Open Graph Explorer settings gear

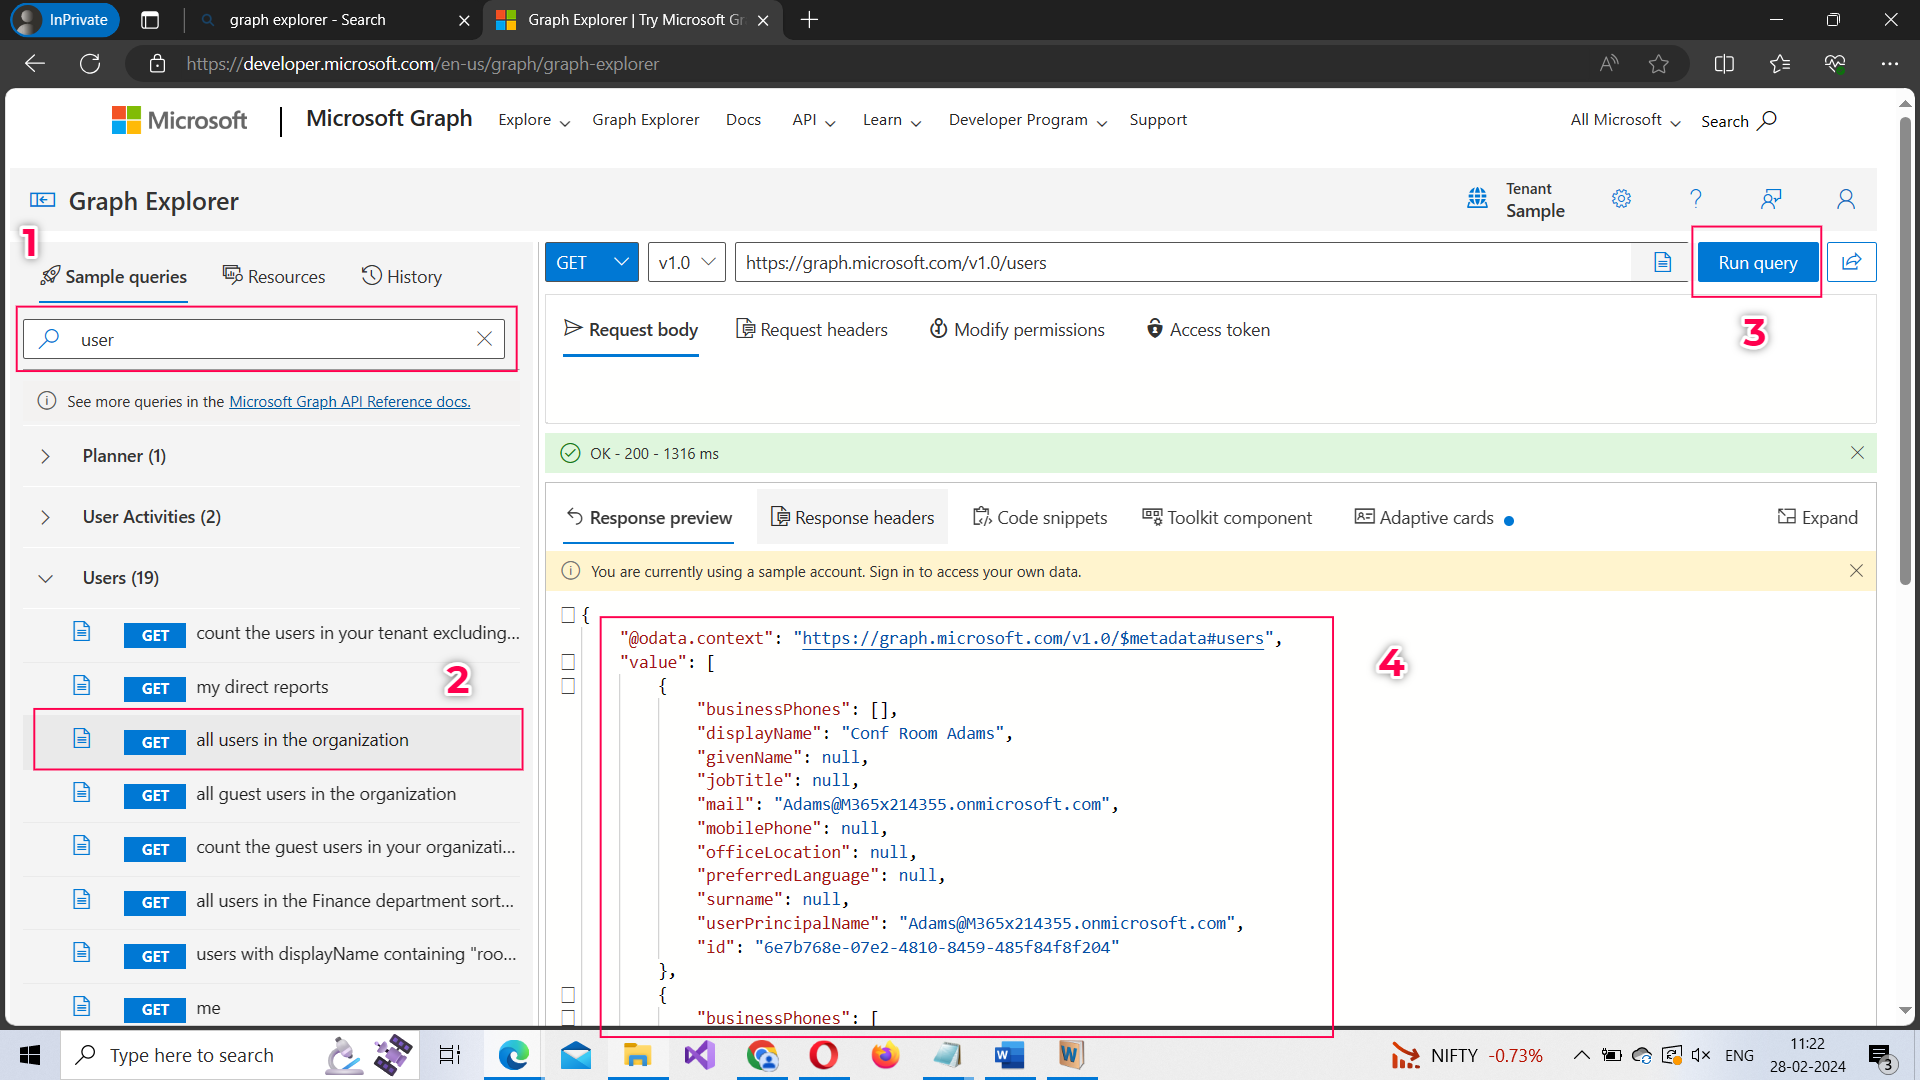coord(1621,199)
